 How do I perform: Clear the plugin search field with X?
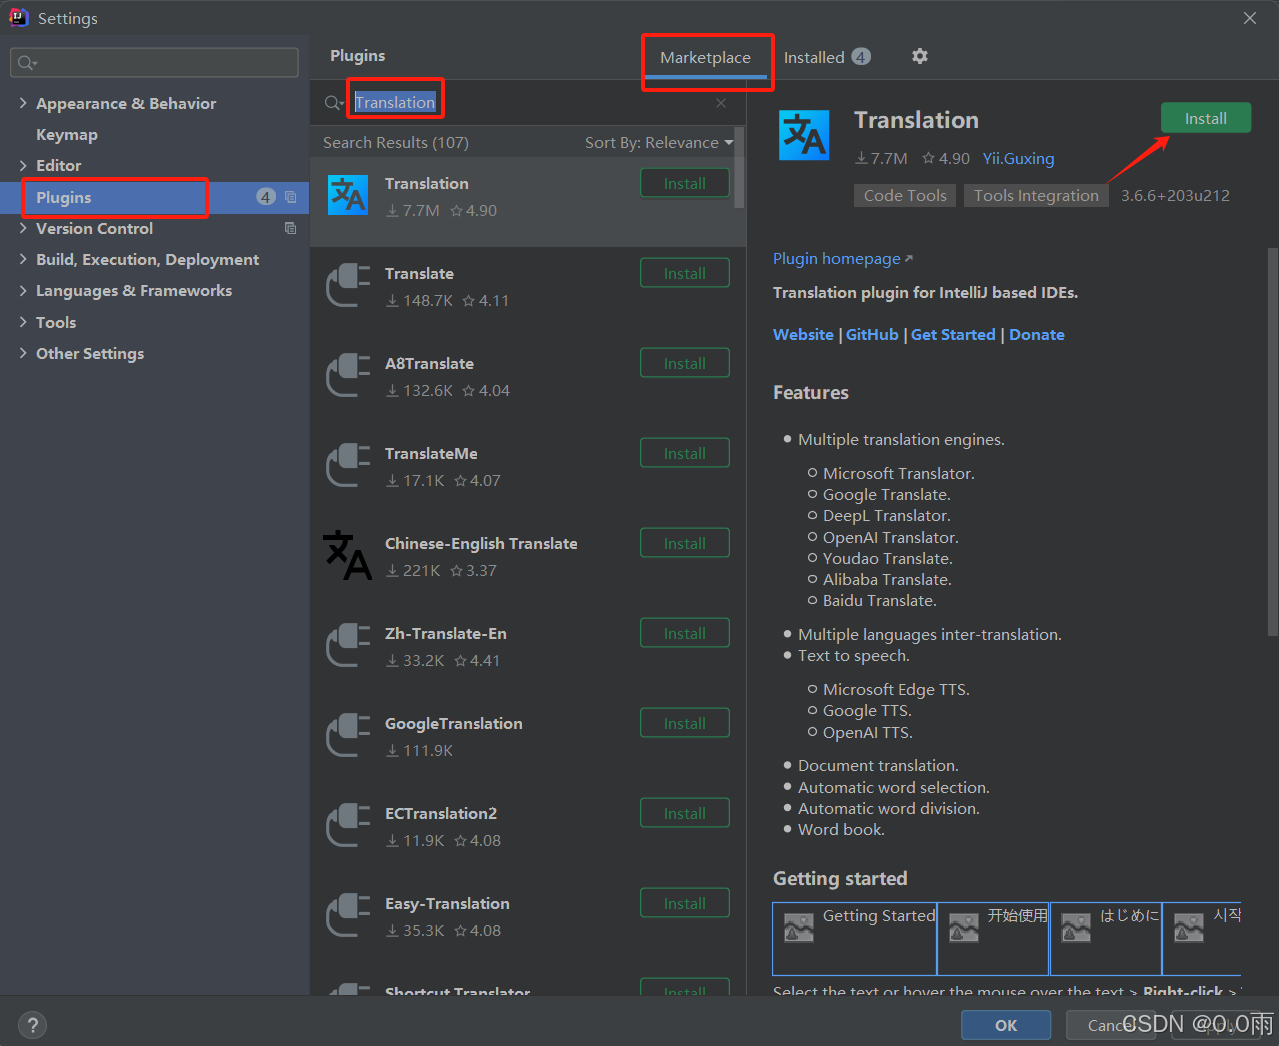pyautogui.click(x=721, y=103)
